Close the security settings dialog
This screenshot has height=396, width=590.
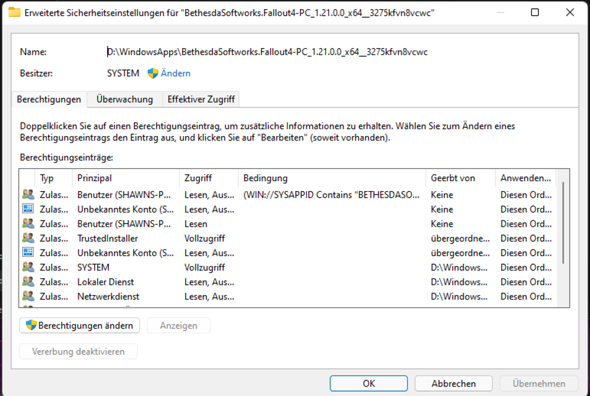570,12
